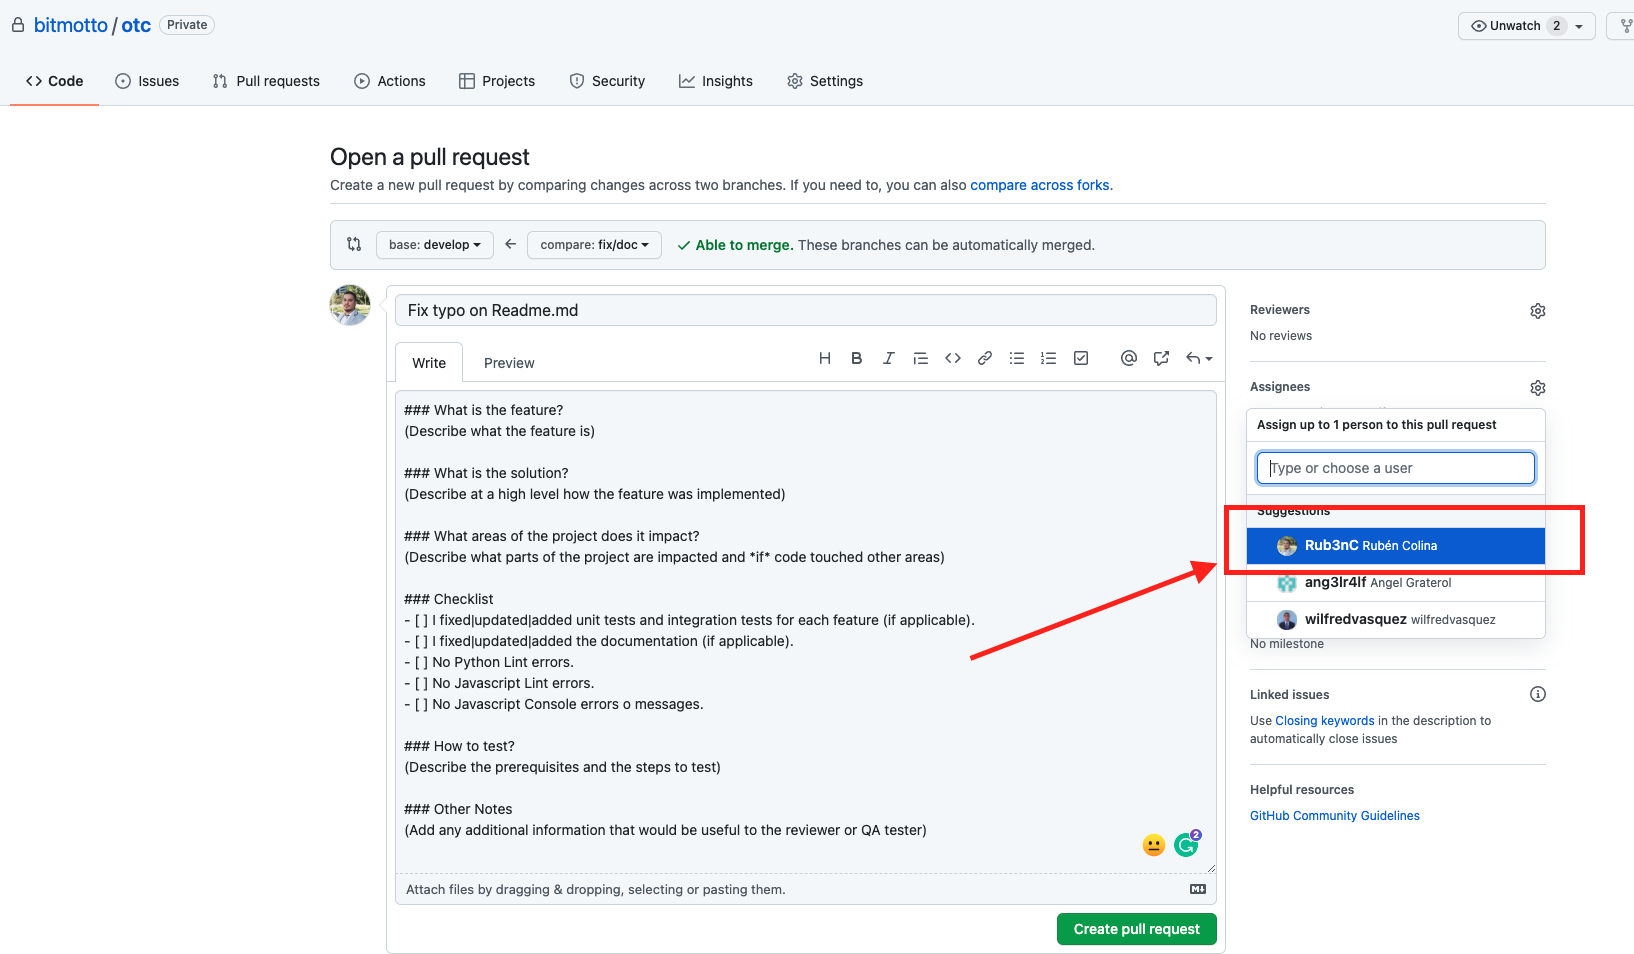
Task: Select Rub3nC Rubén Colina as assignee
Action: pos(1396,546)
